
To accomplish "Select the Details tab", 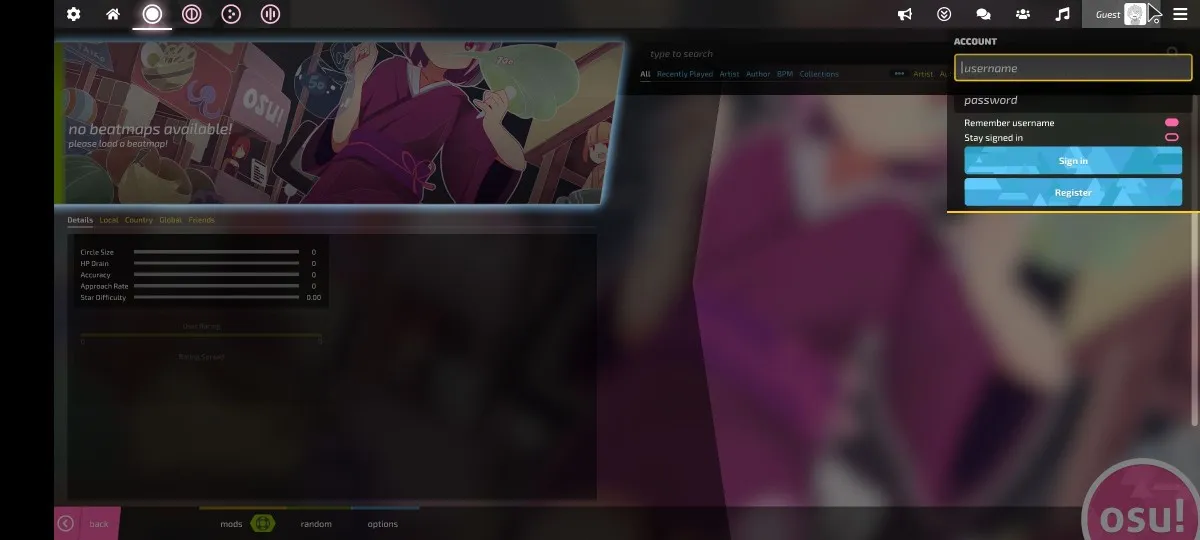I will click(80, 220).
